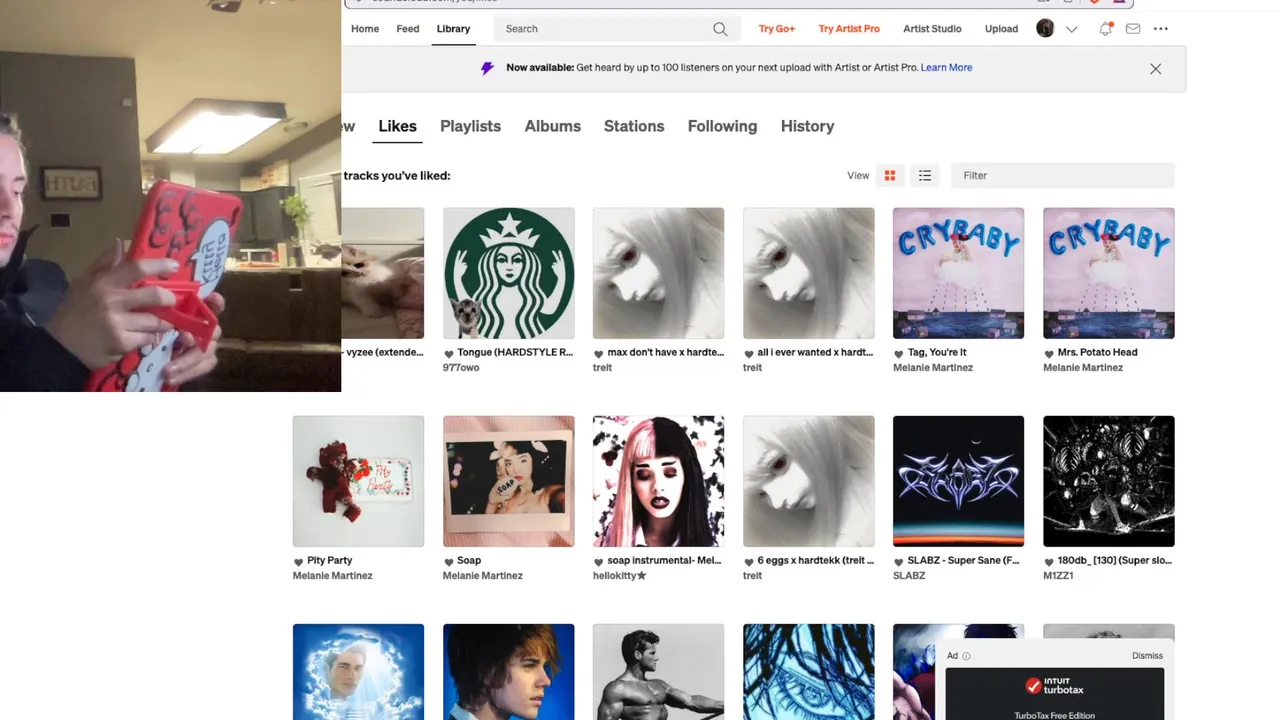
Task: Switch to list view
Action: pyautogui.click(x=925, y=176)
